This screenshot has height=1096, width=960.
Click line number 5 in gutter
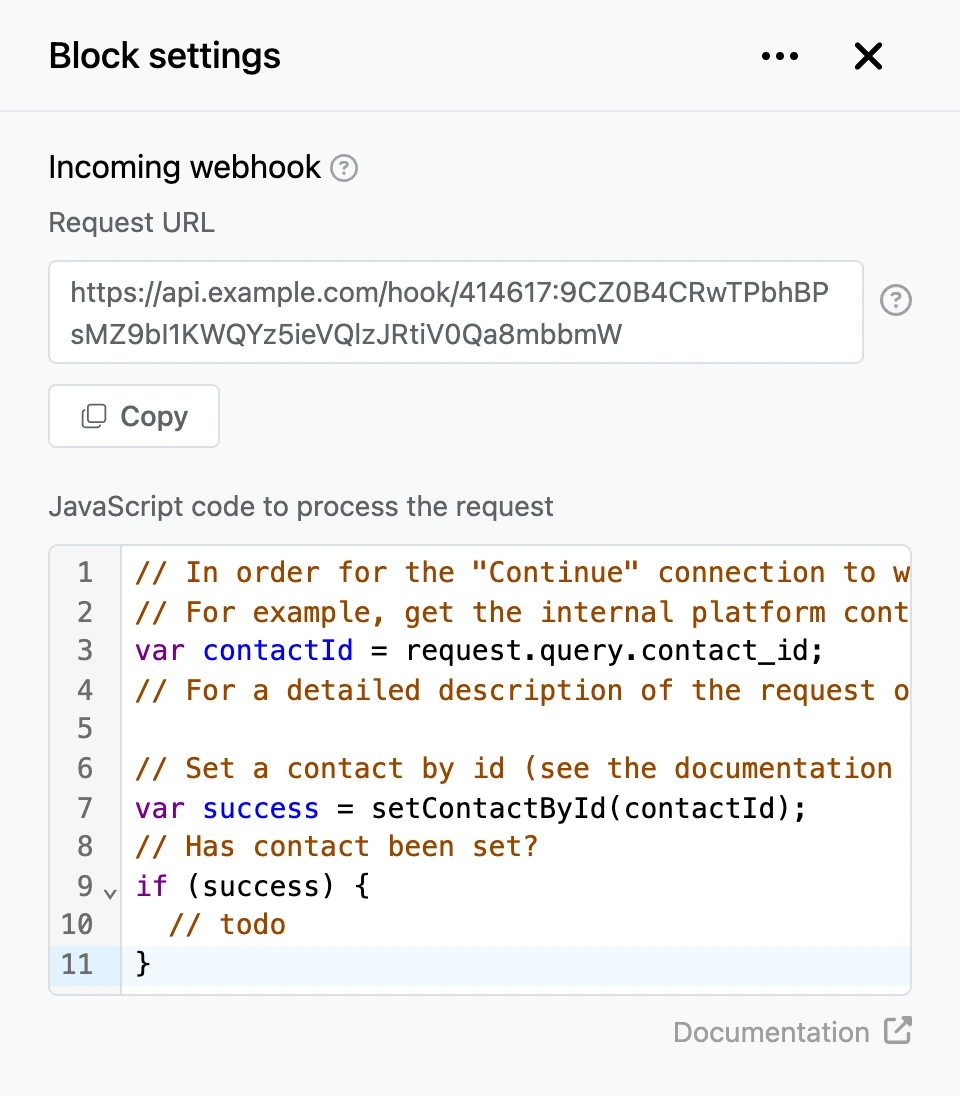pos(85,728)
